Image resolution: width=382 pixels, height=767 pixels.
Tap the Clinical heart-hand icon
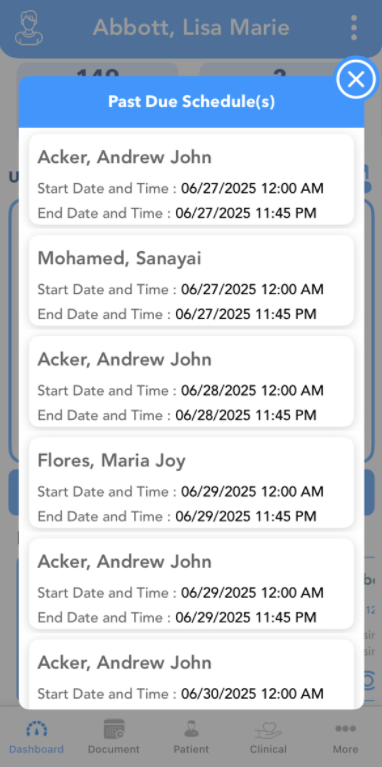click(x=269, y=730)
